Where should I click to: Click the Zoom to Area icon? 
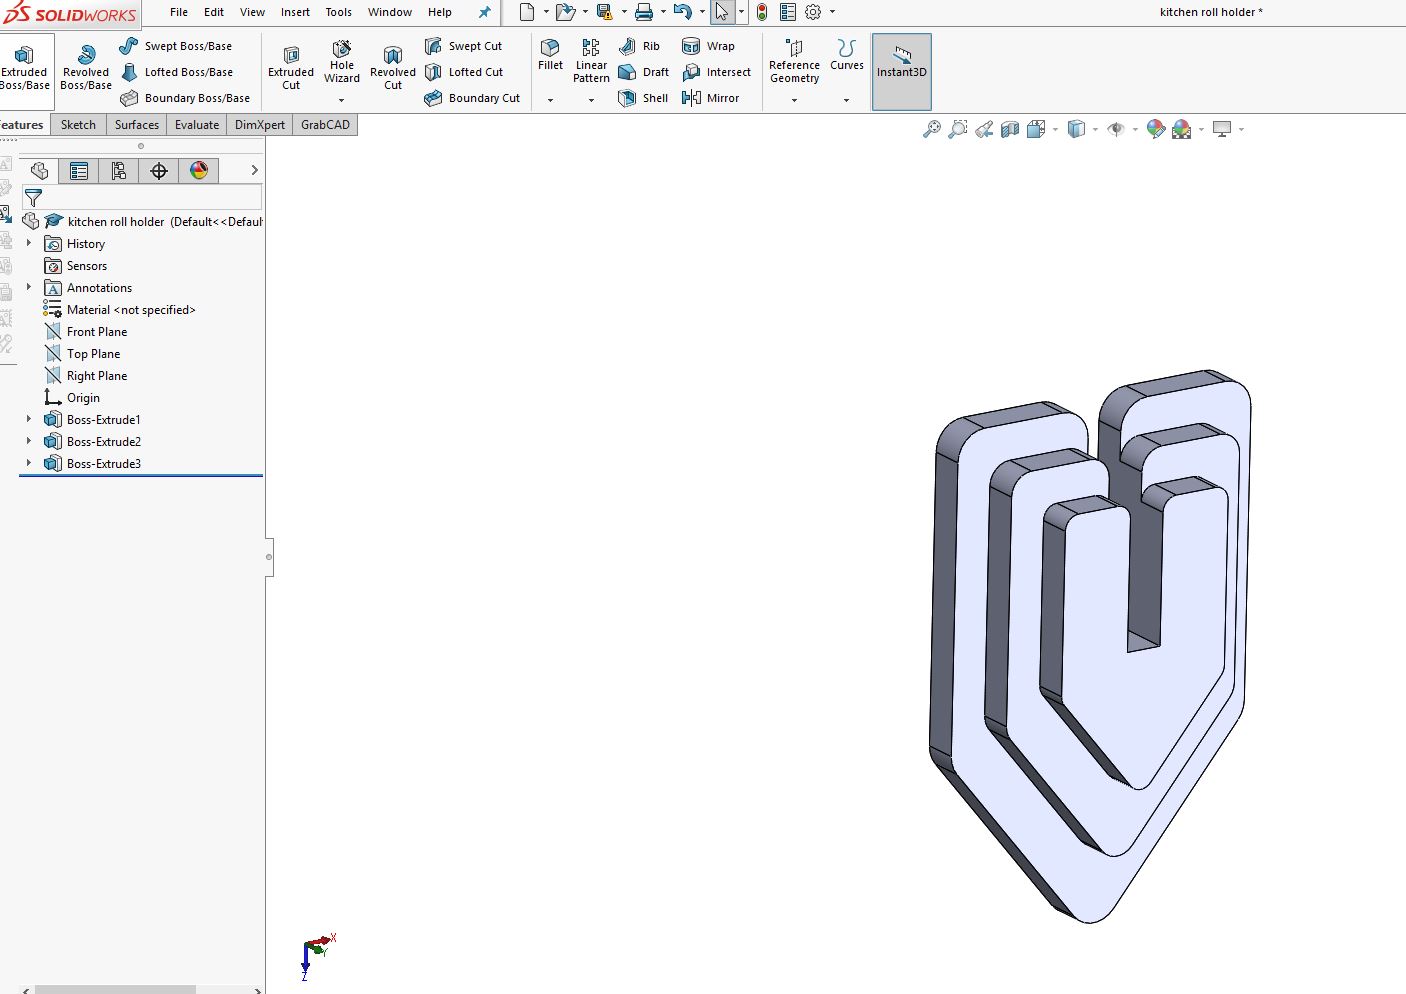click(958, 129)
